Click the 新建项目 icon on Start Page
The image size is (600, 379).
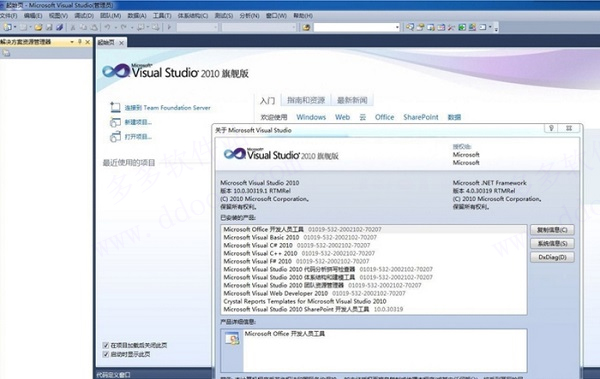(115, 122)
